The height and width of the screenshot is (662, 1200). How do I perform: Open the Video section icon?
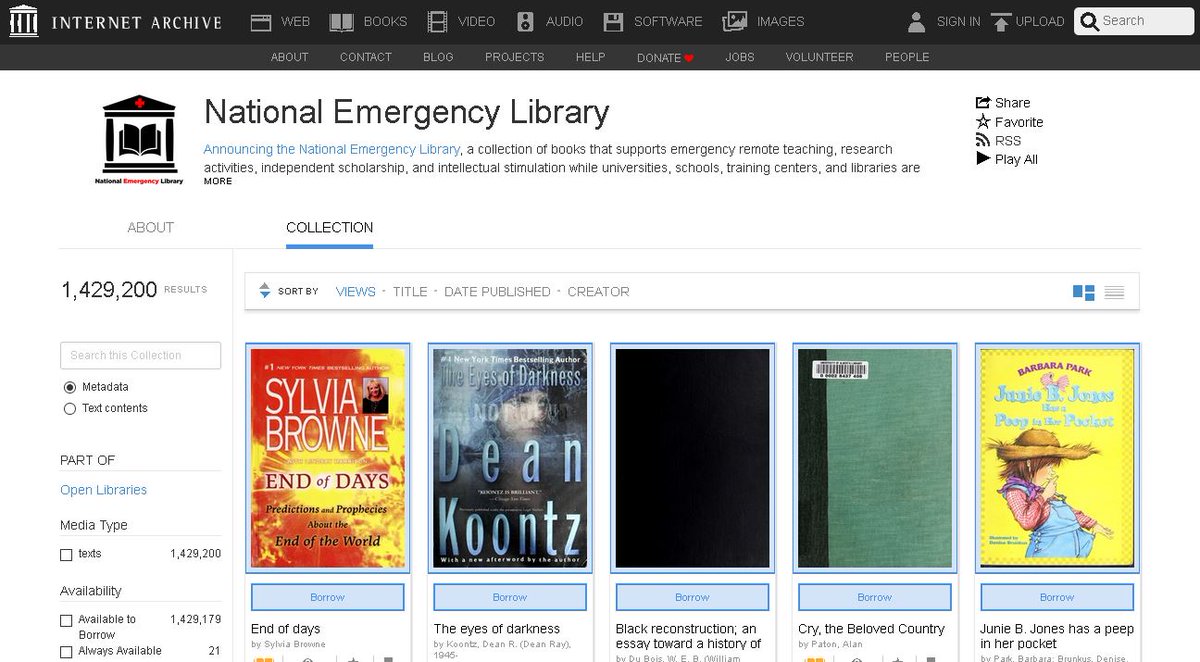(x=437, y=21)
